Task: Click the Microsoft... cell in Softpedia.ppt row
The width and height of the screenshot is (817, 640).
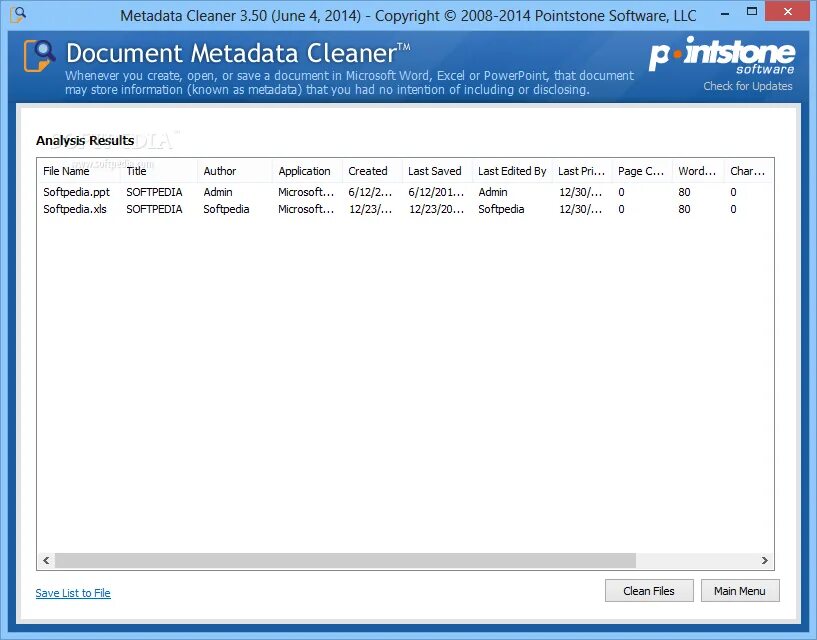Action: 306,192
